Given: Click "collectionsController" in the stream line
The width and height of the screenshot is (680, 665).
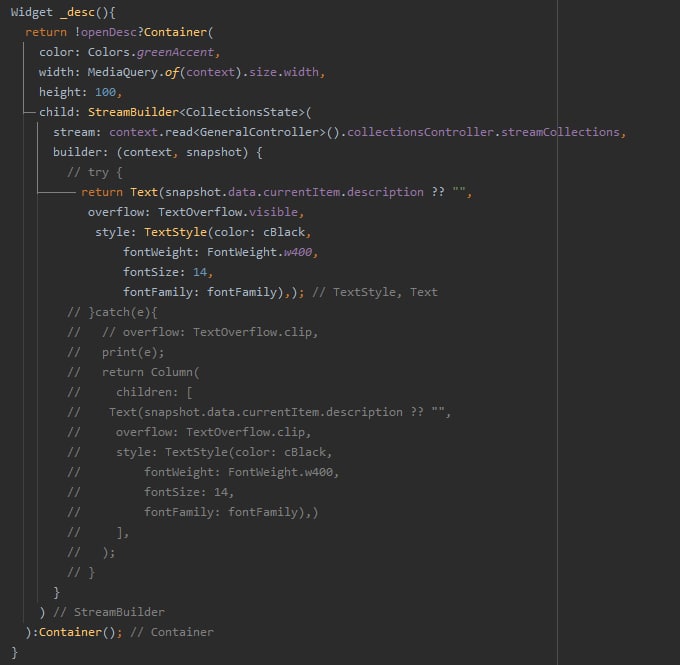Looking at the screenshot, I should 420,132.
